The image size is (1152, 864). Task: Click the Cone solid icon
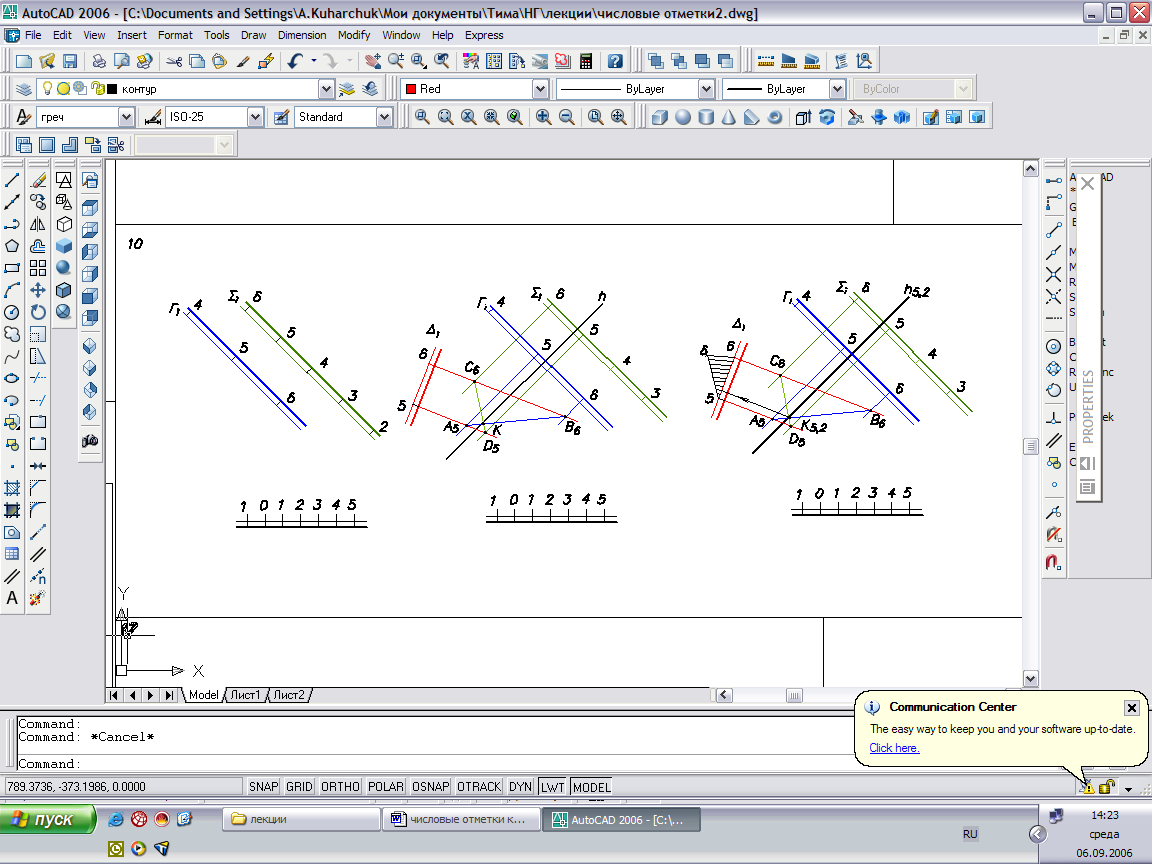(729, 117)
